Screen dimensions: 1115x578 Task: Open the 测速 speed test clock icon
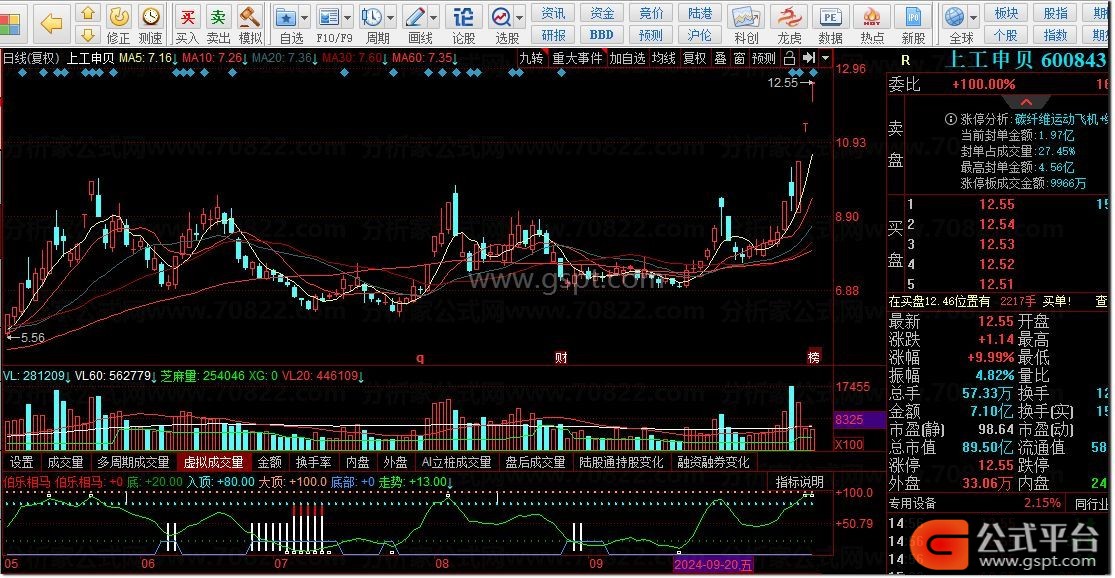(x=150, y=24)
